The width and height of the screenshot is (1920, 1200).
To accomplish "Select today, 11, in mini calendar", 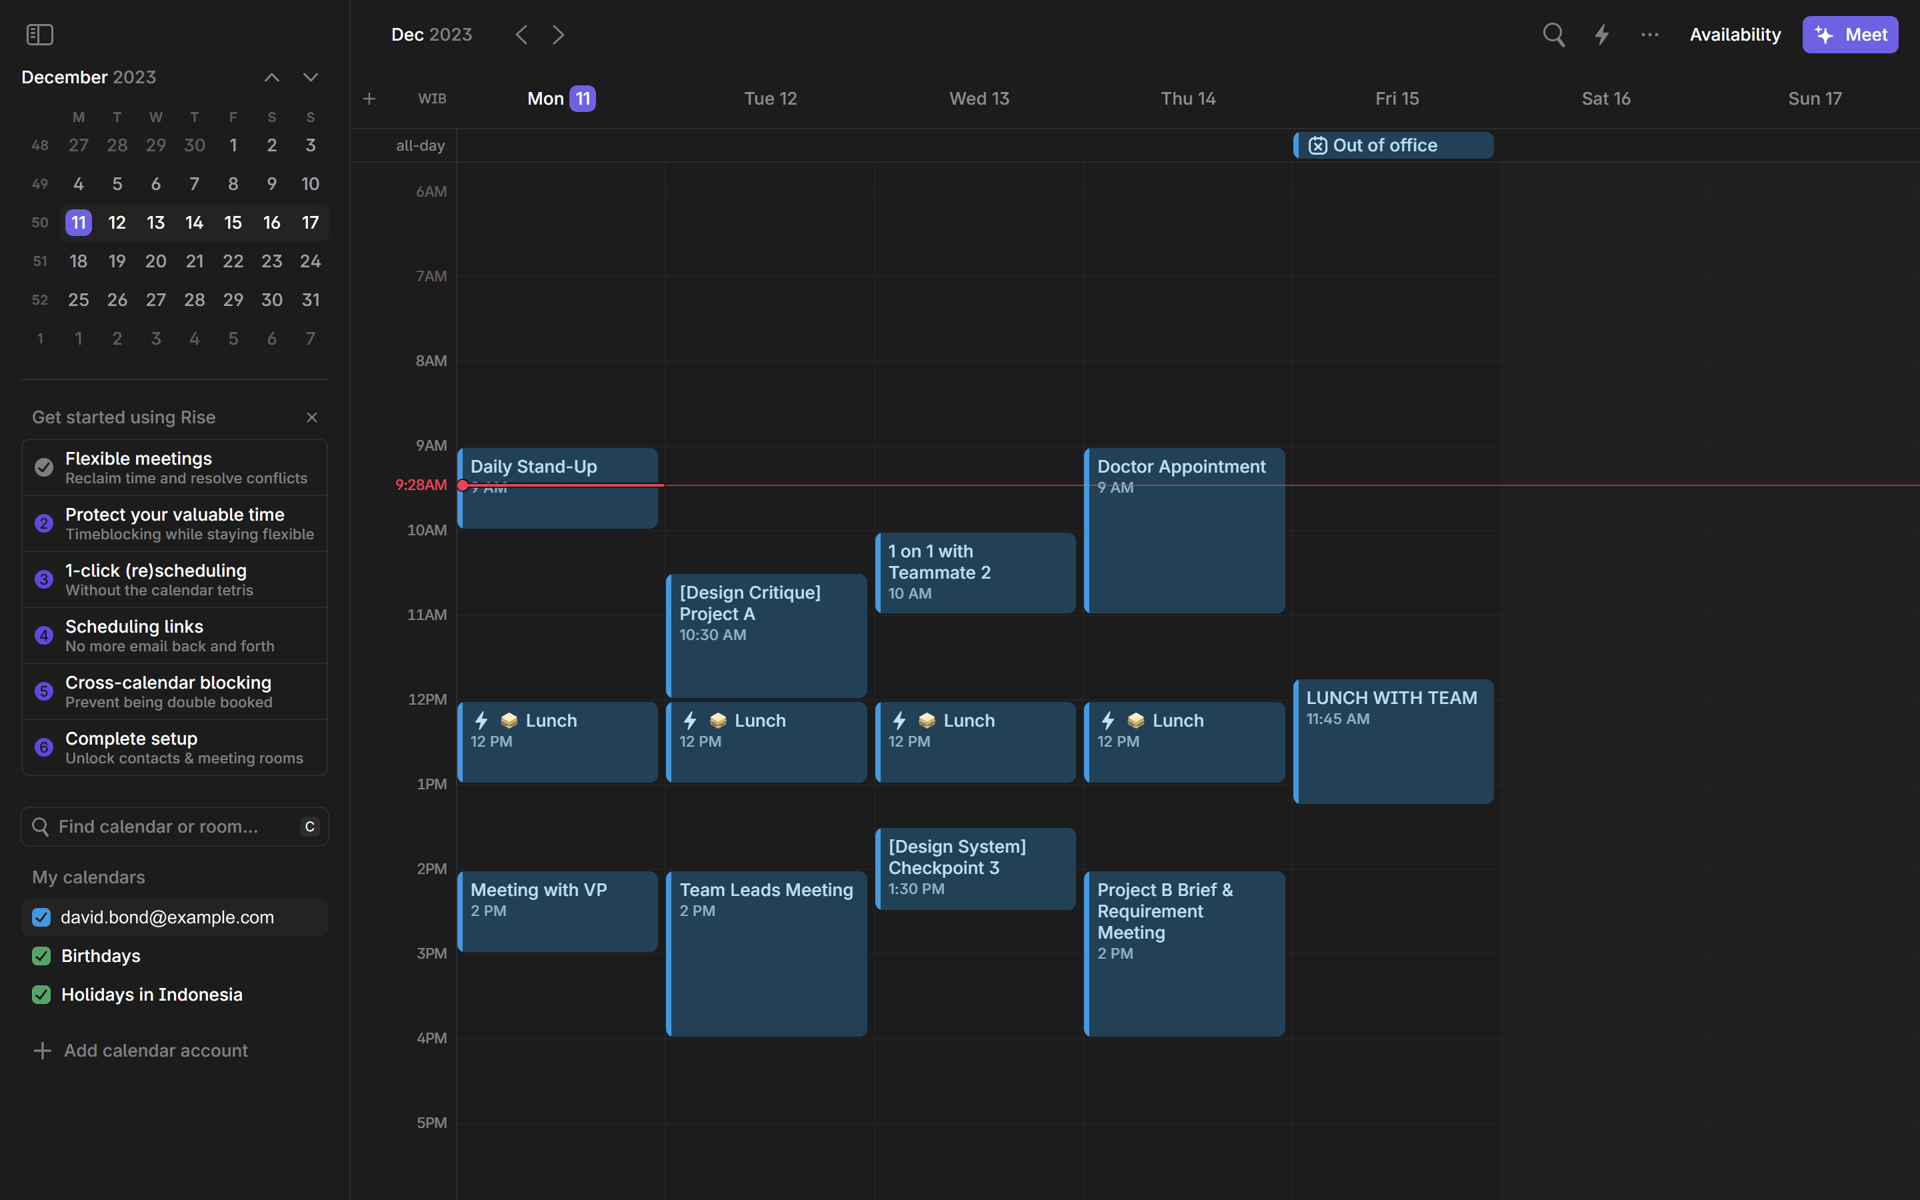I will pyautogui.click(x=79, y=222).
